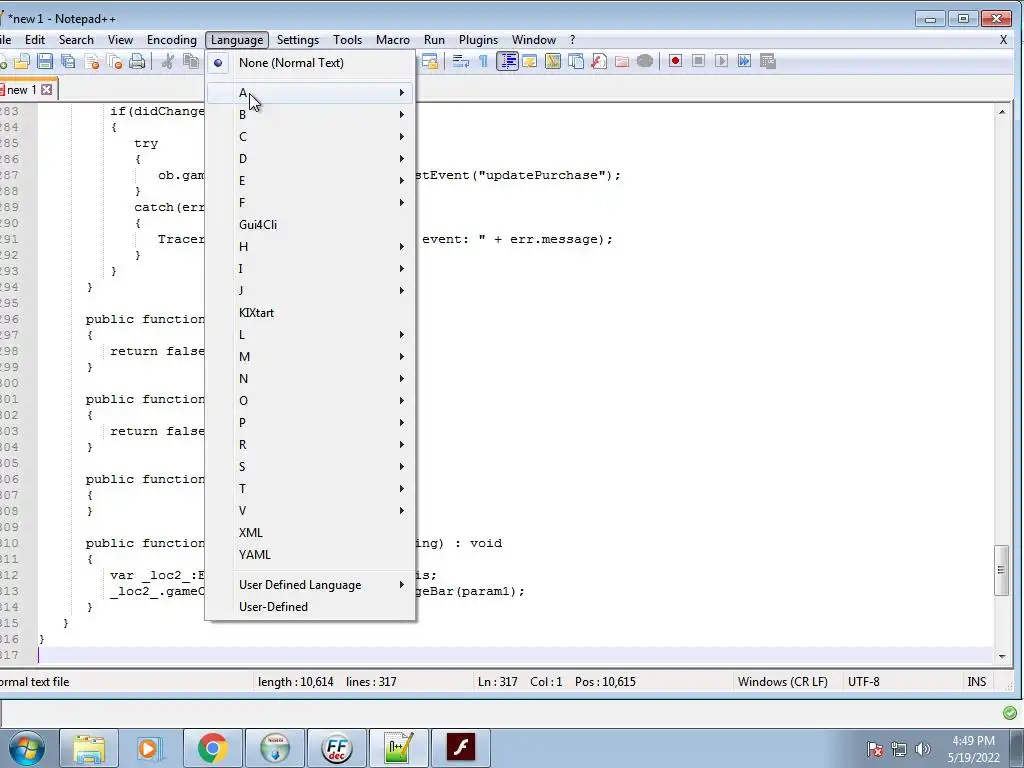Expand the V language submenu
Viewport: 1024px width, 768px height.
[x=310, y=511]
